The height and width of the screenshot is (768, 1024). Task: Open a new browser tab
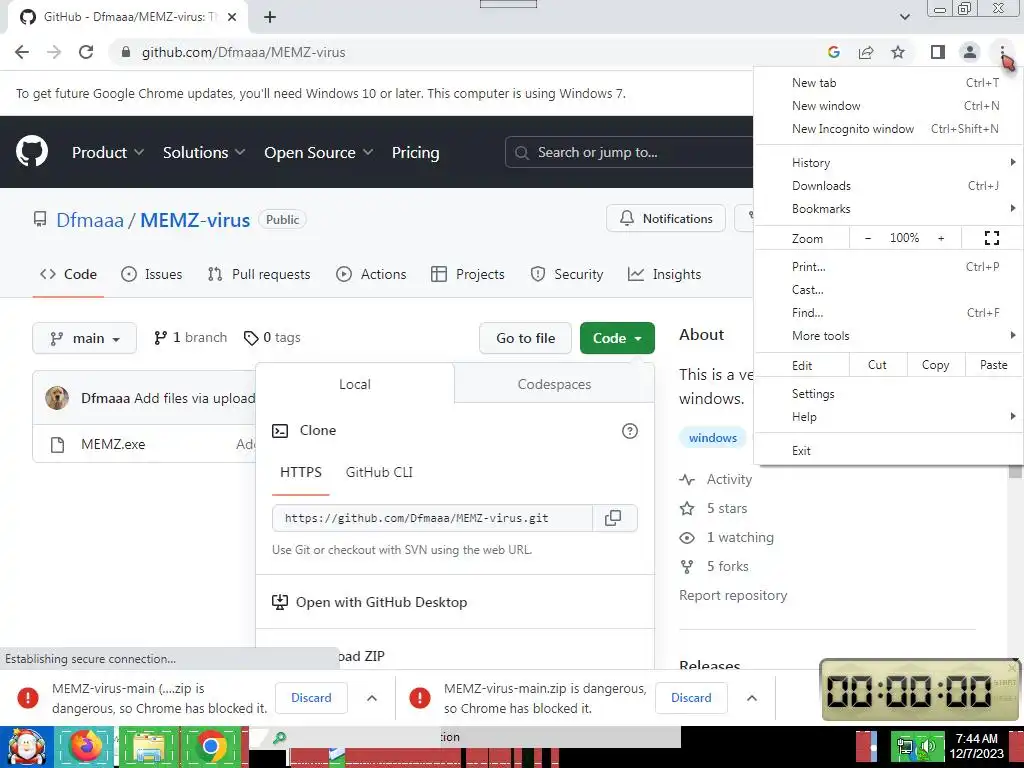coord(270,17)
